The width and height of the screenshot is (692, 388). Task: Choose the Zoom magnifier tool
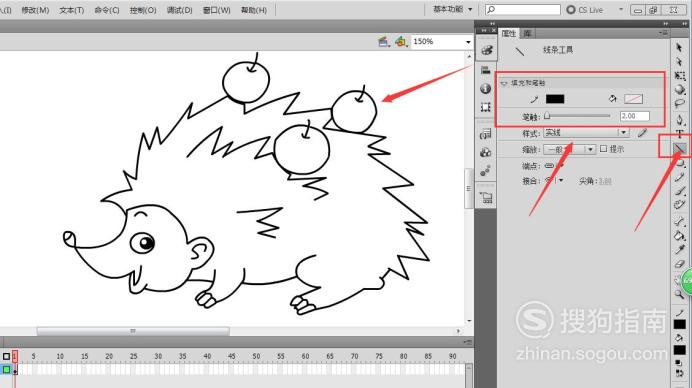click(679, 294)
